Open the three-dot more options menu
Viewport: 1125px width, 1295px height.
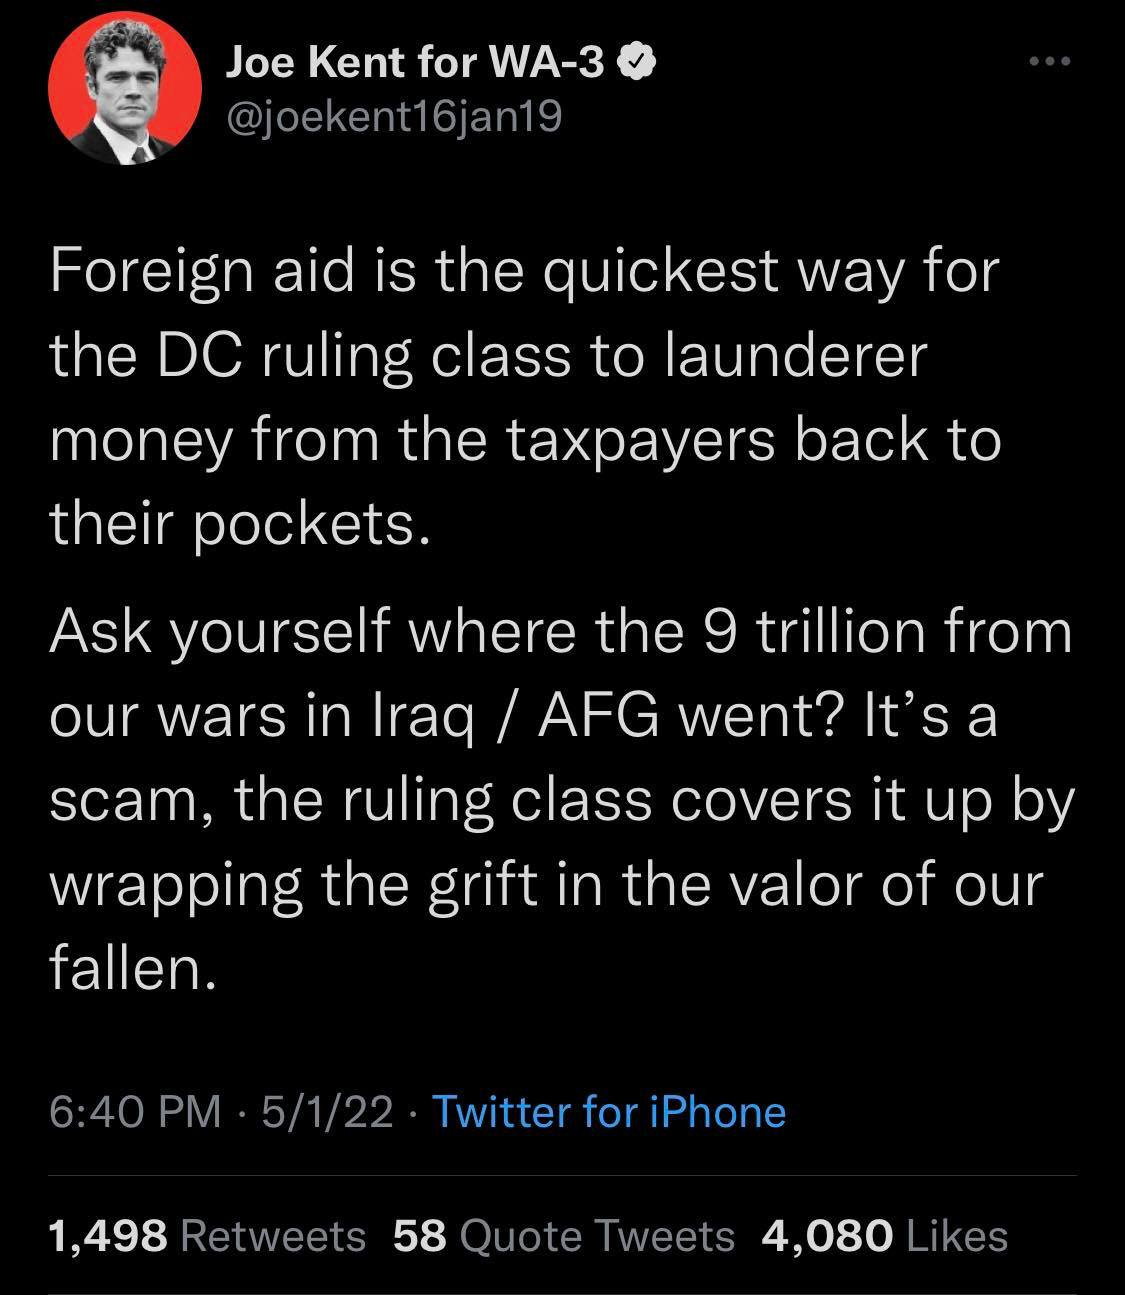(x=1050, y=62)
